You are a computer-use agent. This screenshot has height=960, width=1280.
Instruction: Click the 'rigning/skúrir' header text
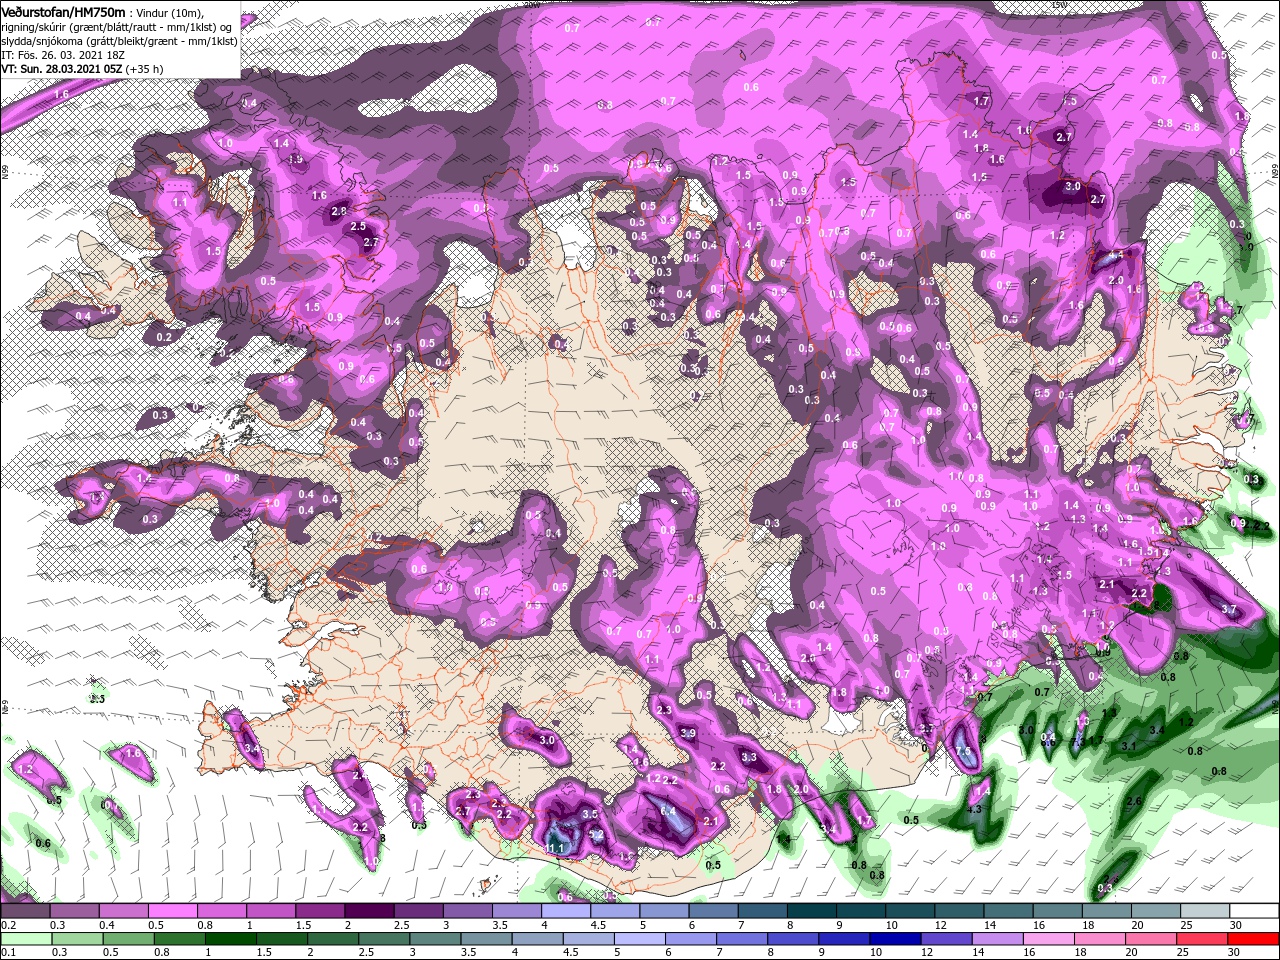coord(35,26)
